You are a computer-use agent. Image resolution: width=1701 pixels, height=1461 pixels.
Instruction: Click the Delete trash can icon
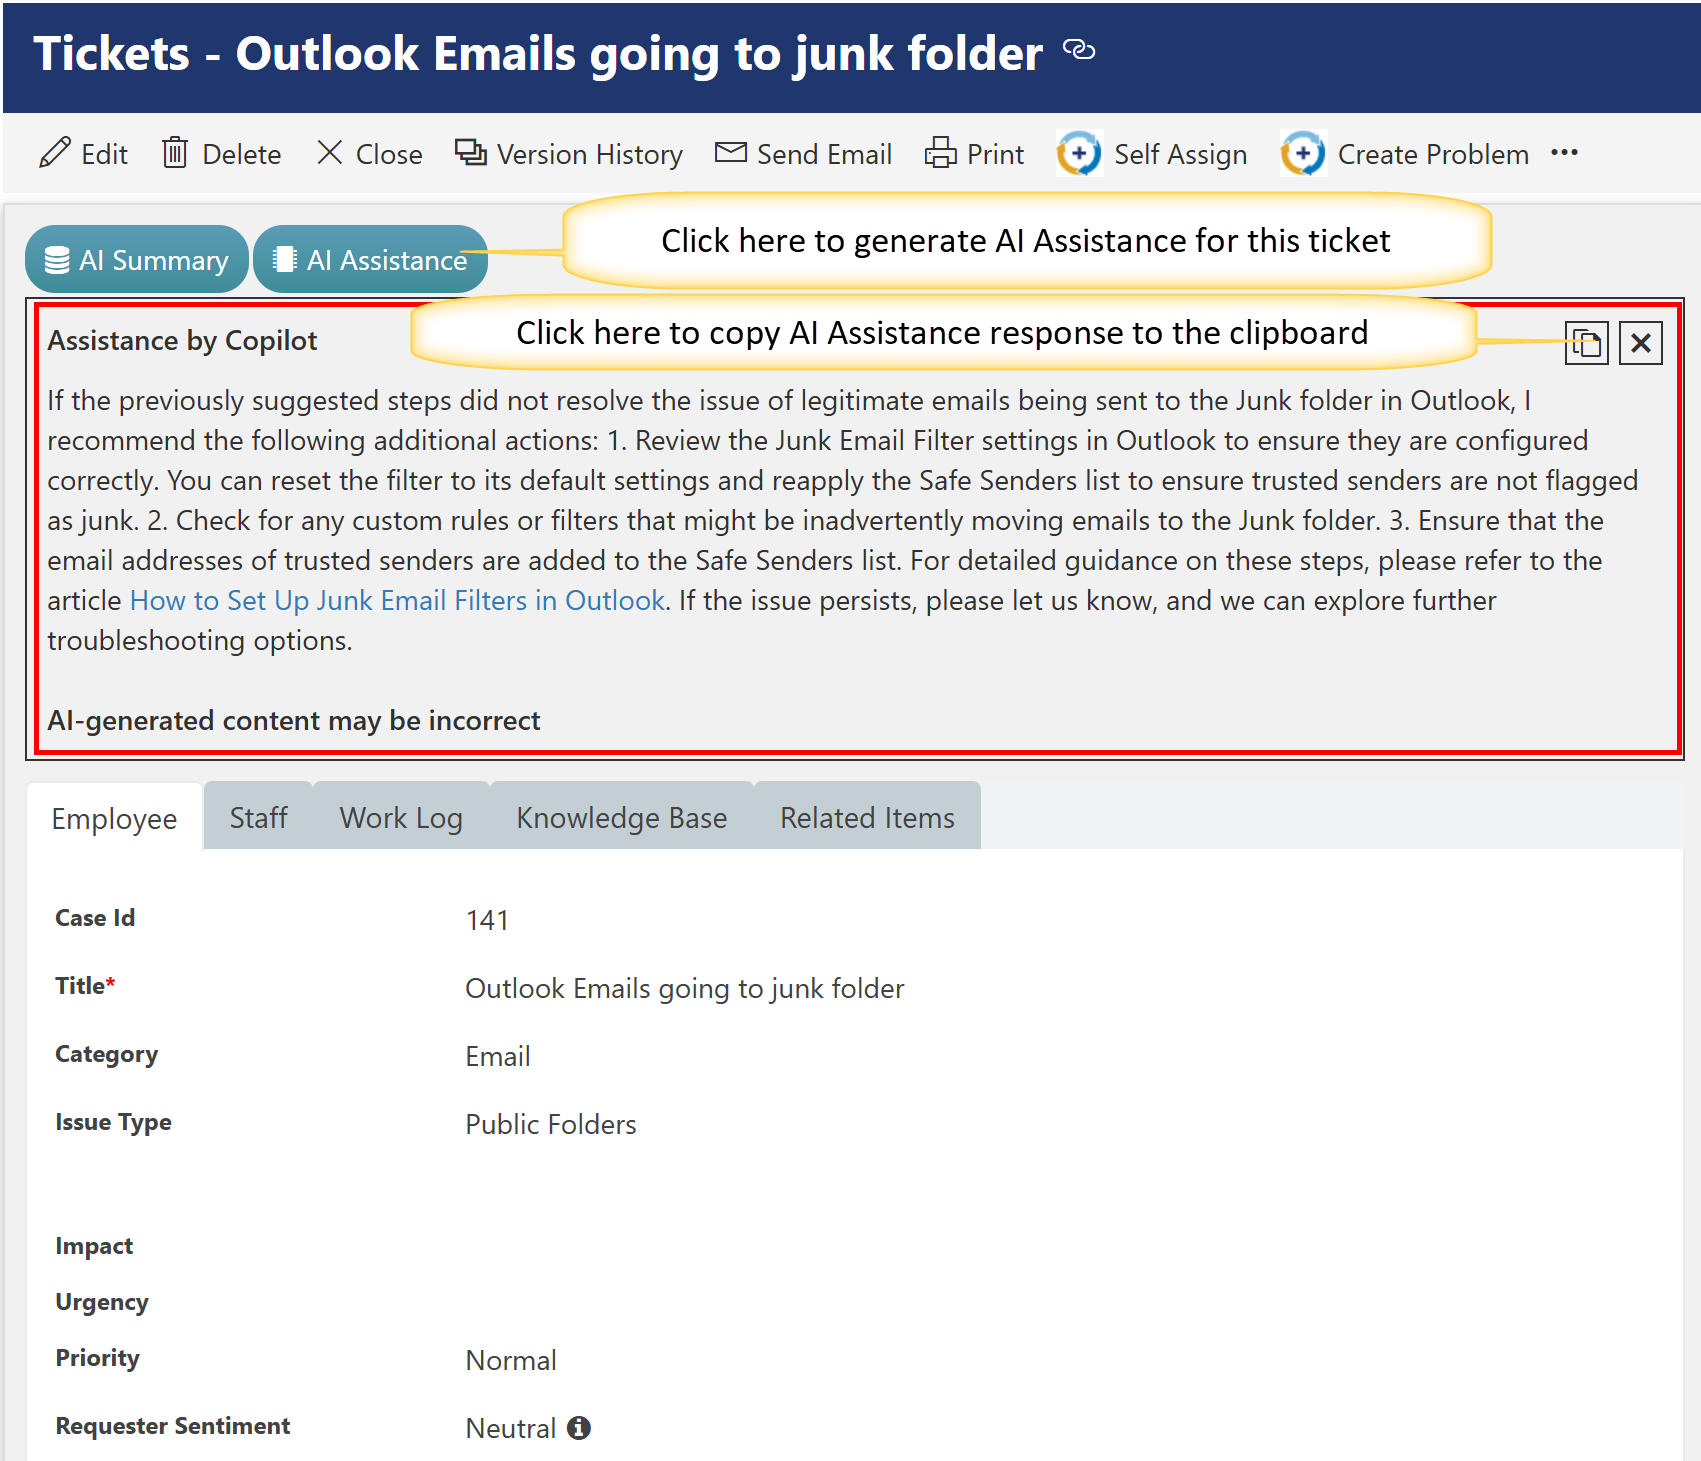pyautogui.click(x=175, y=153)
